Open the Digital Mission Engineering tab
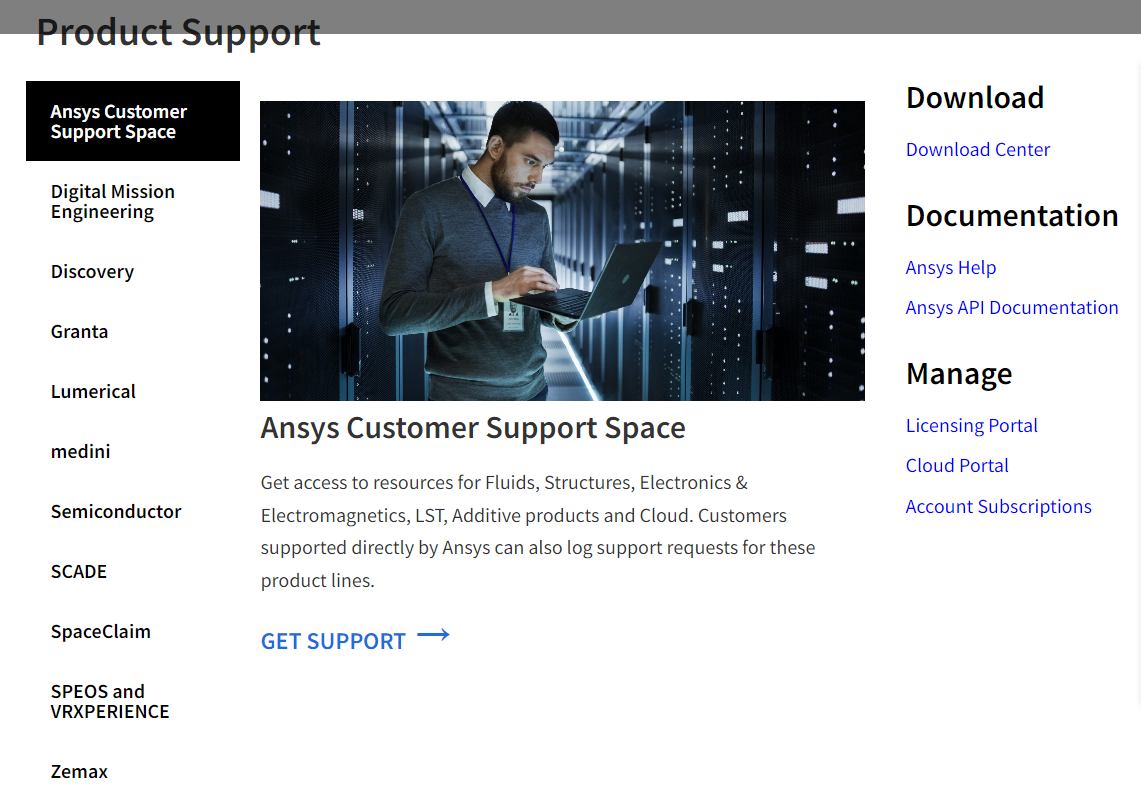The image size is (1141, 812). coord(113,202)
